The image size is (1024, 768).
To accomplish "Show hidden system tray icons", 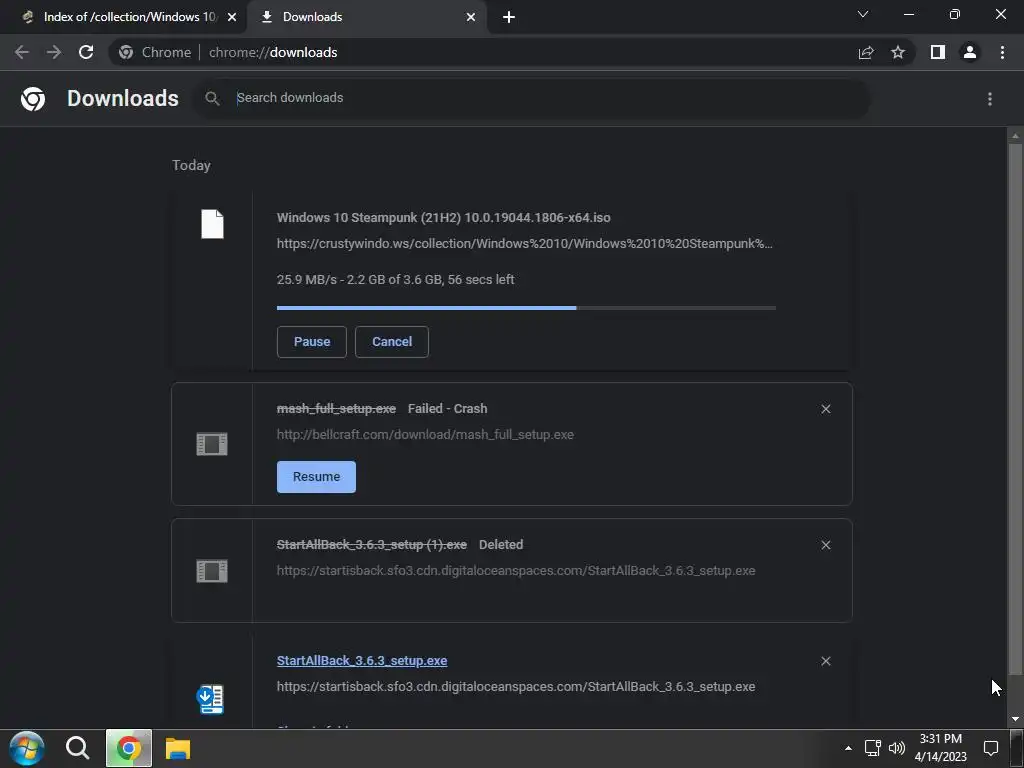I will pyautogui.click(x=848, y=748).
